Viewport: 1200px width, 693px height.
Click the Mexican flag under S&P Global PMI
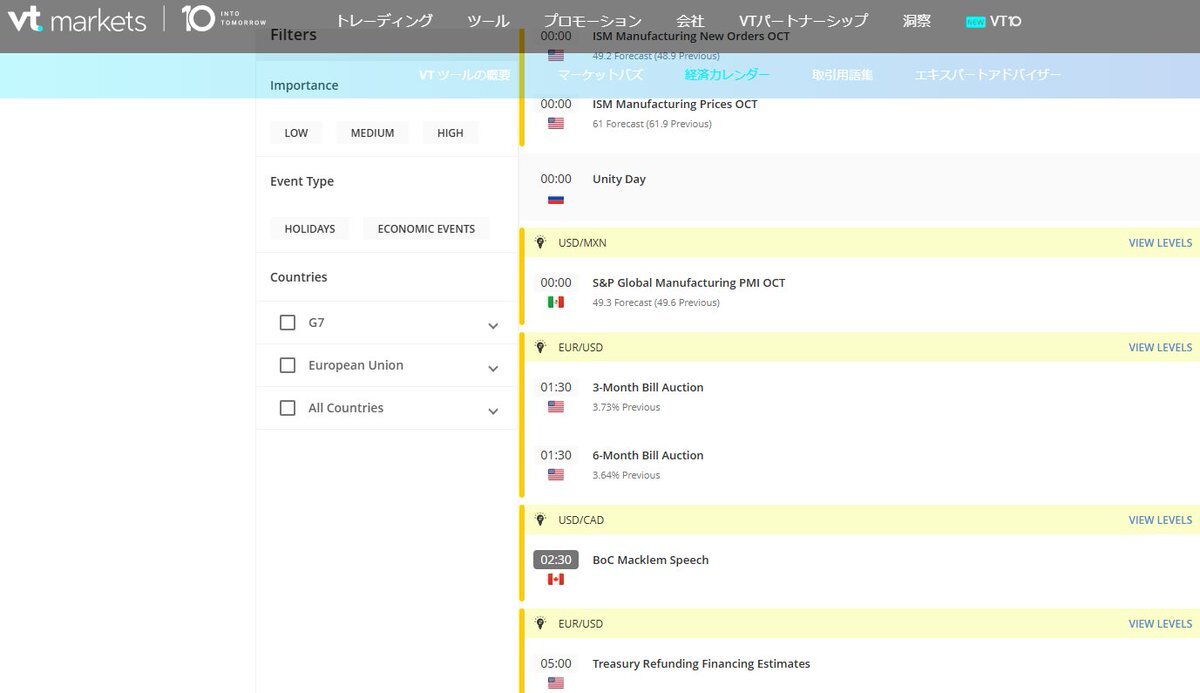click(556, 302)
